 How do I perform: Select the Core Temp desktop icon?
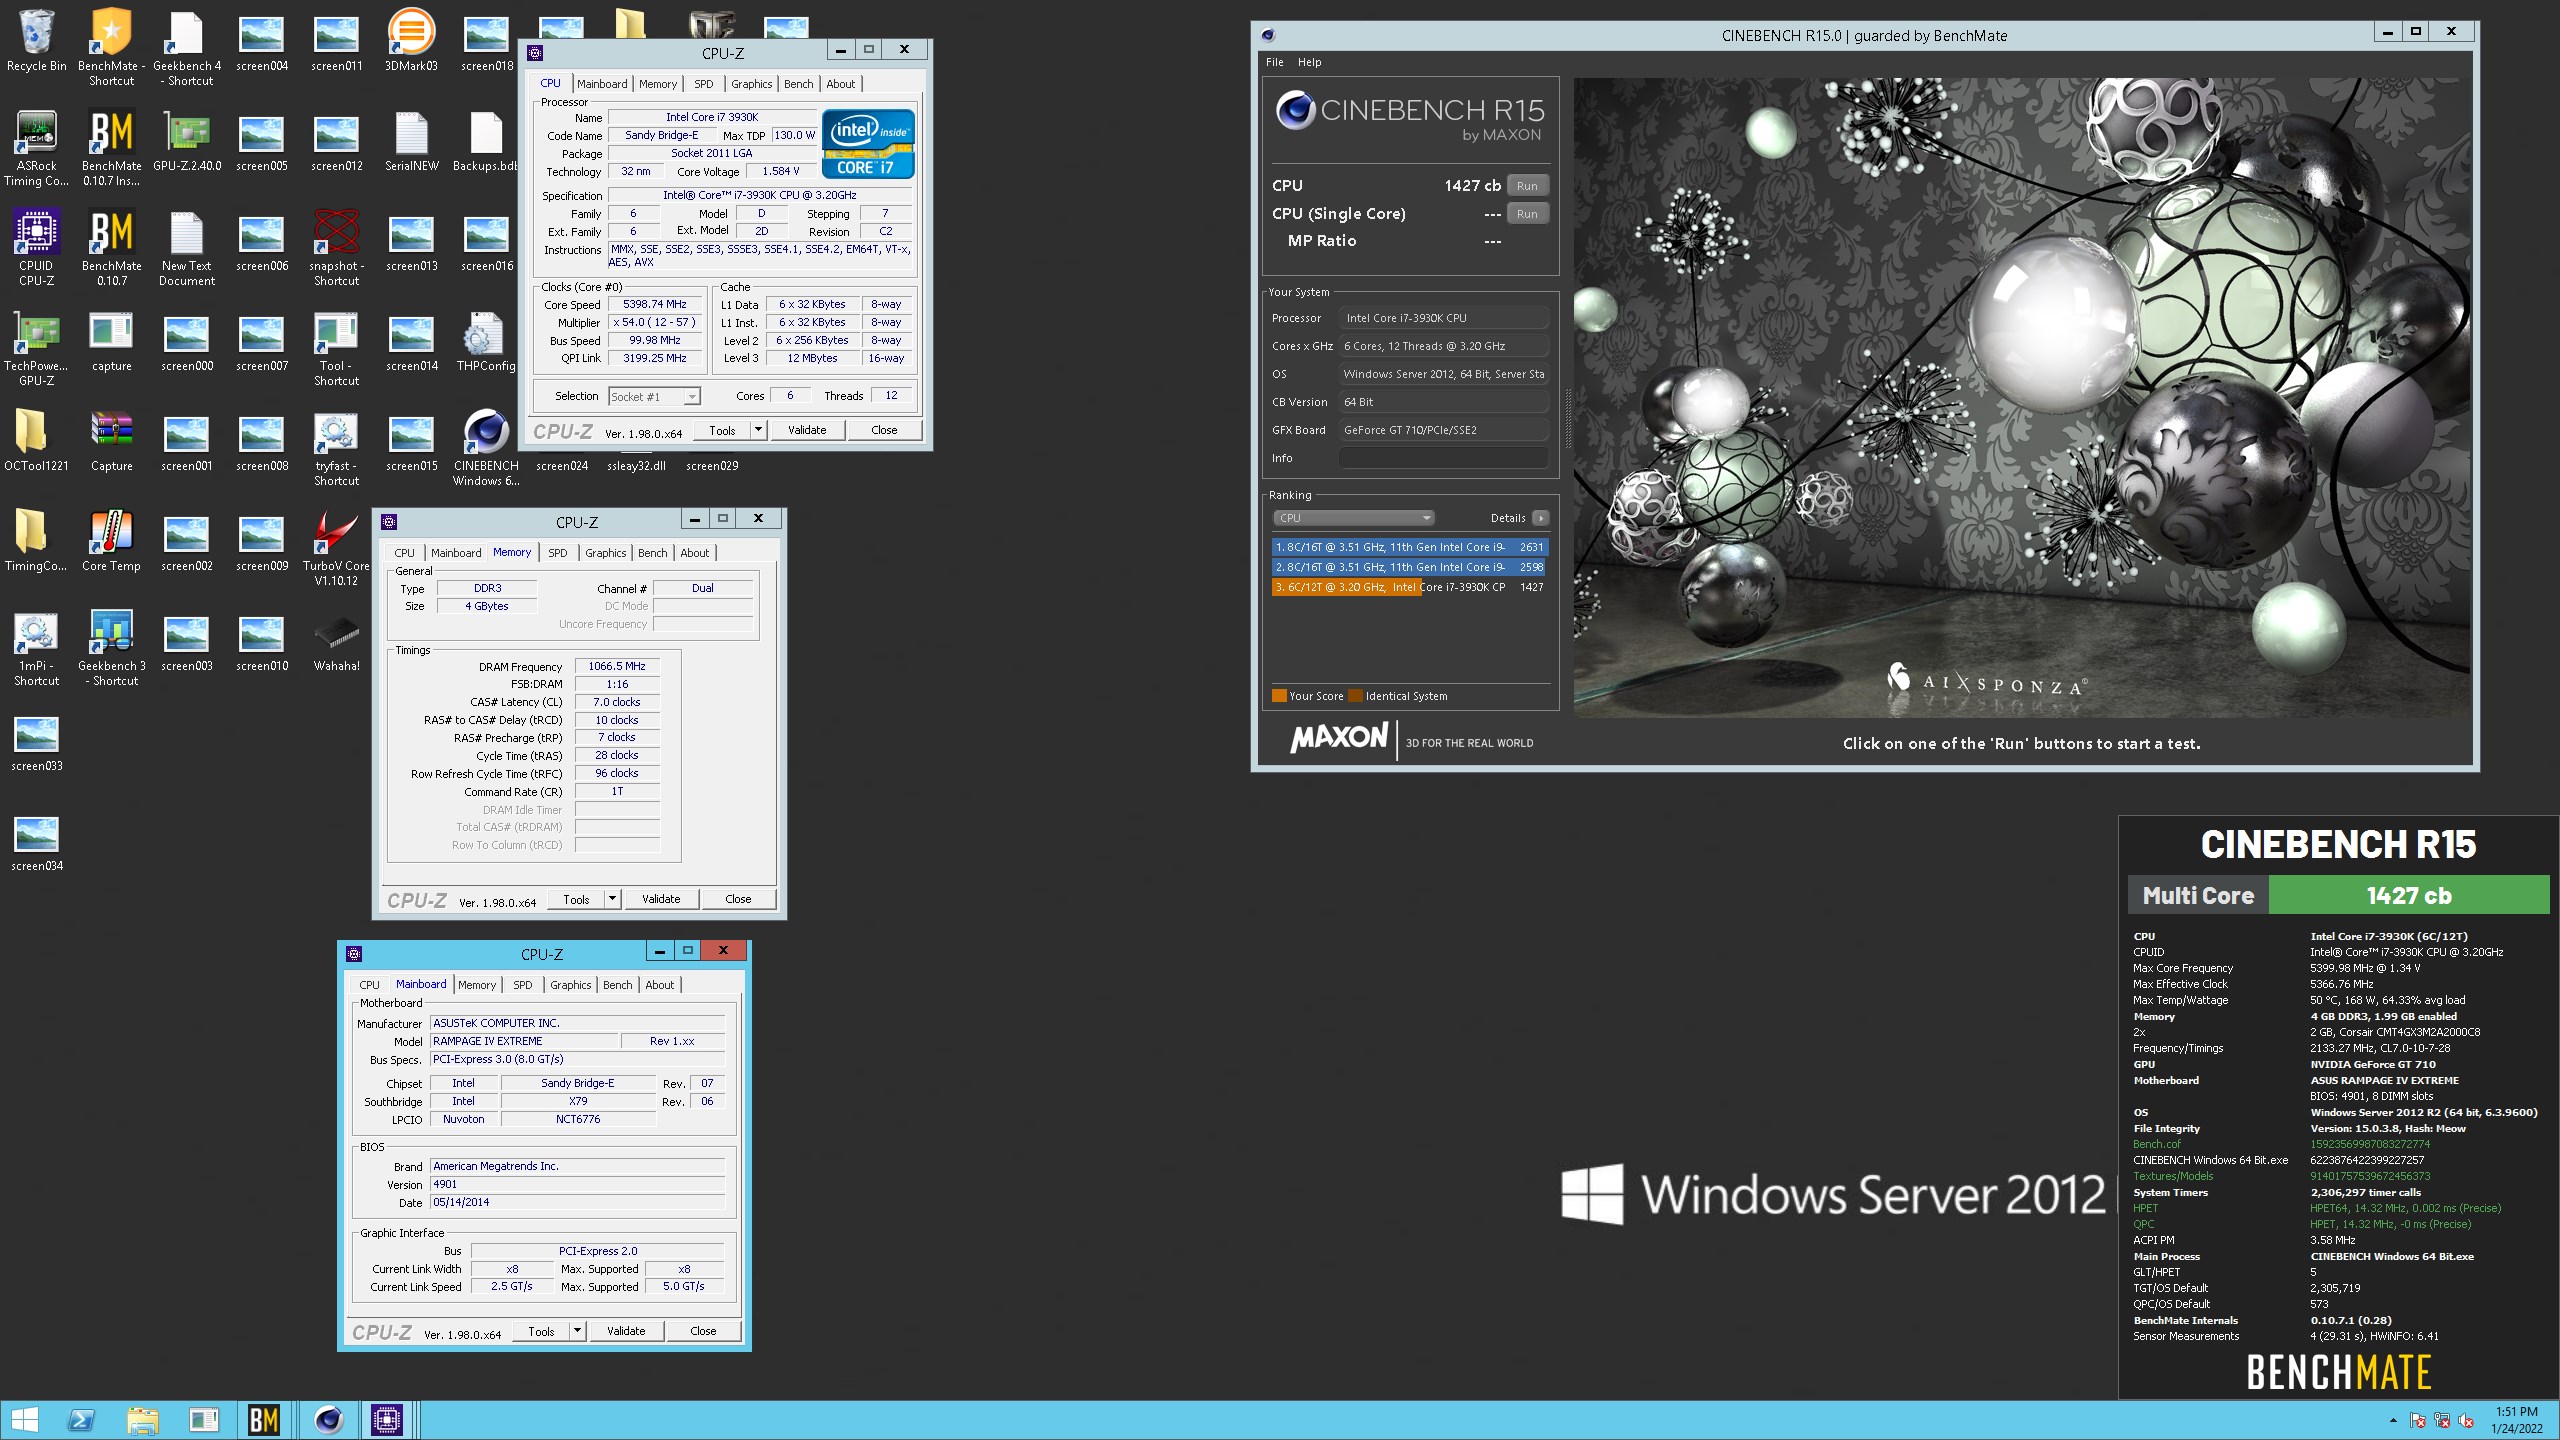click(111, 541)
